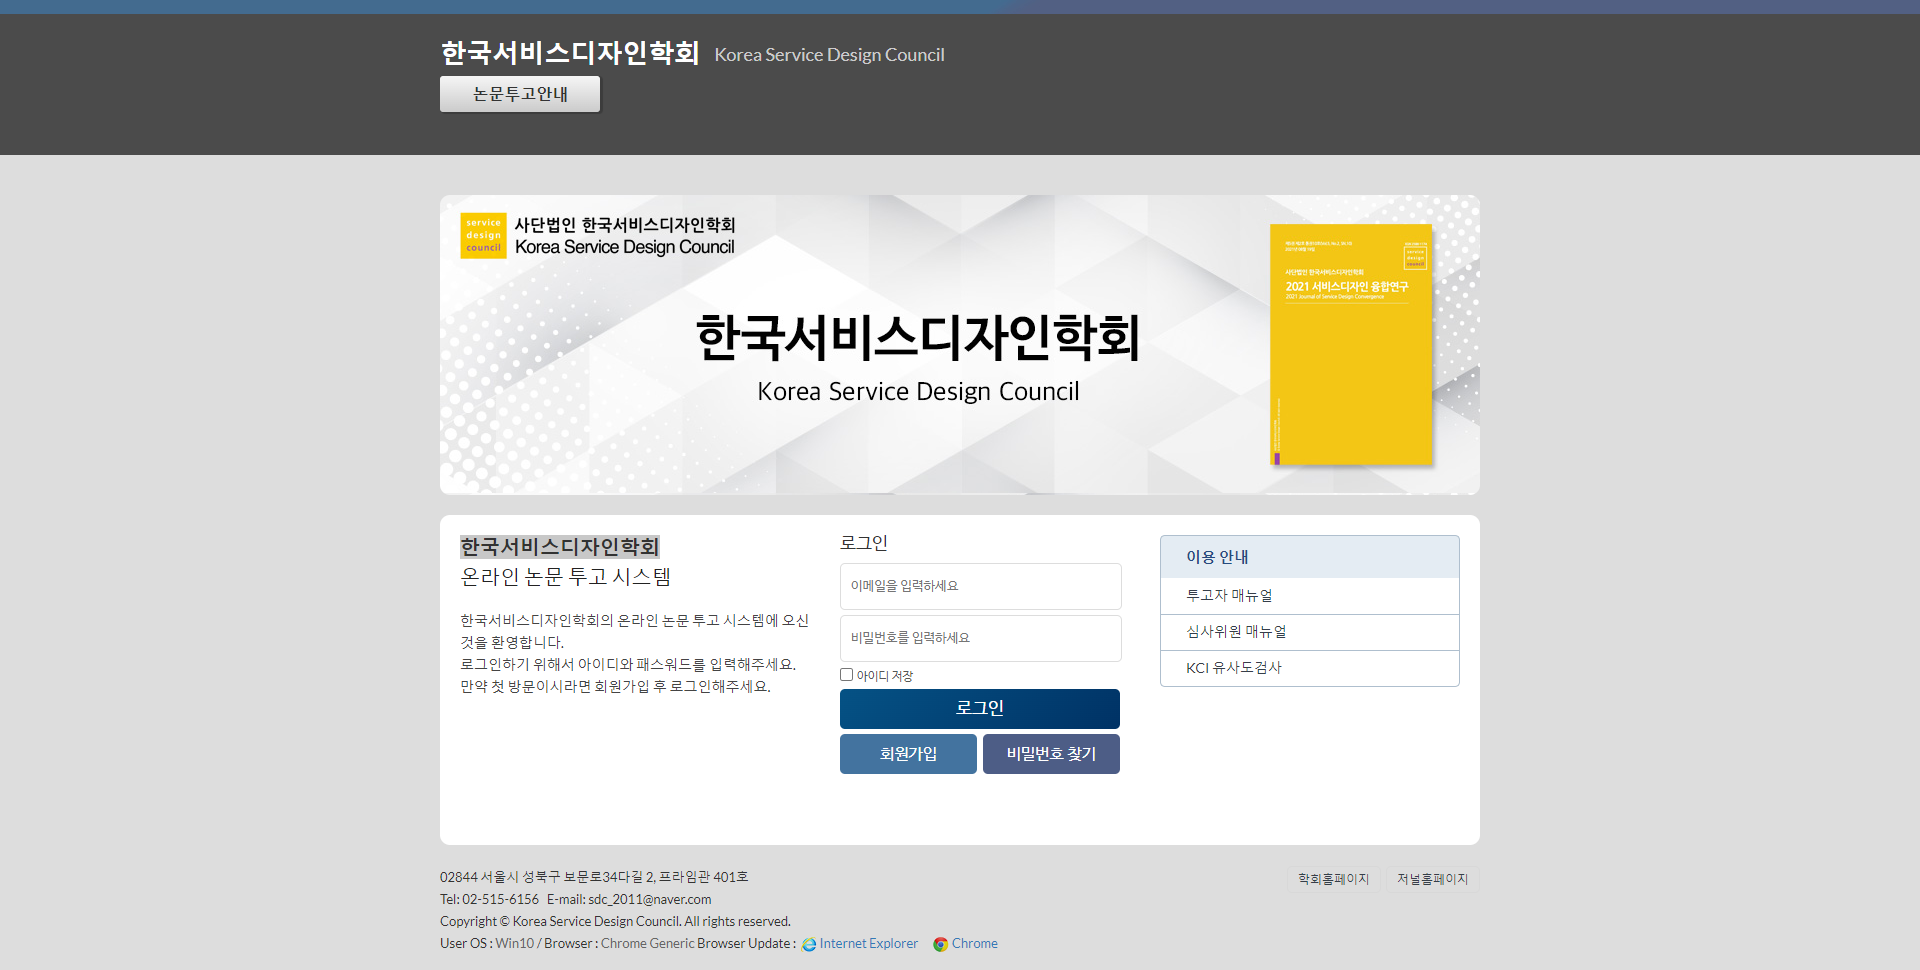
Task: Click the 회원가입 button
Action: click(x=908, y=754)
